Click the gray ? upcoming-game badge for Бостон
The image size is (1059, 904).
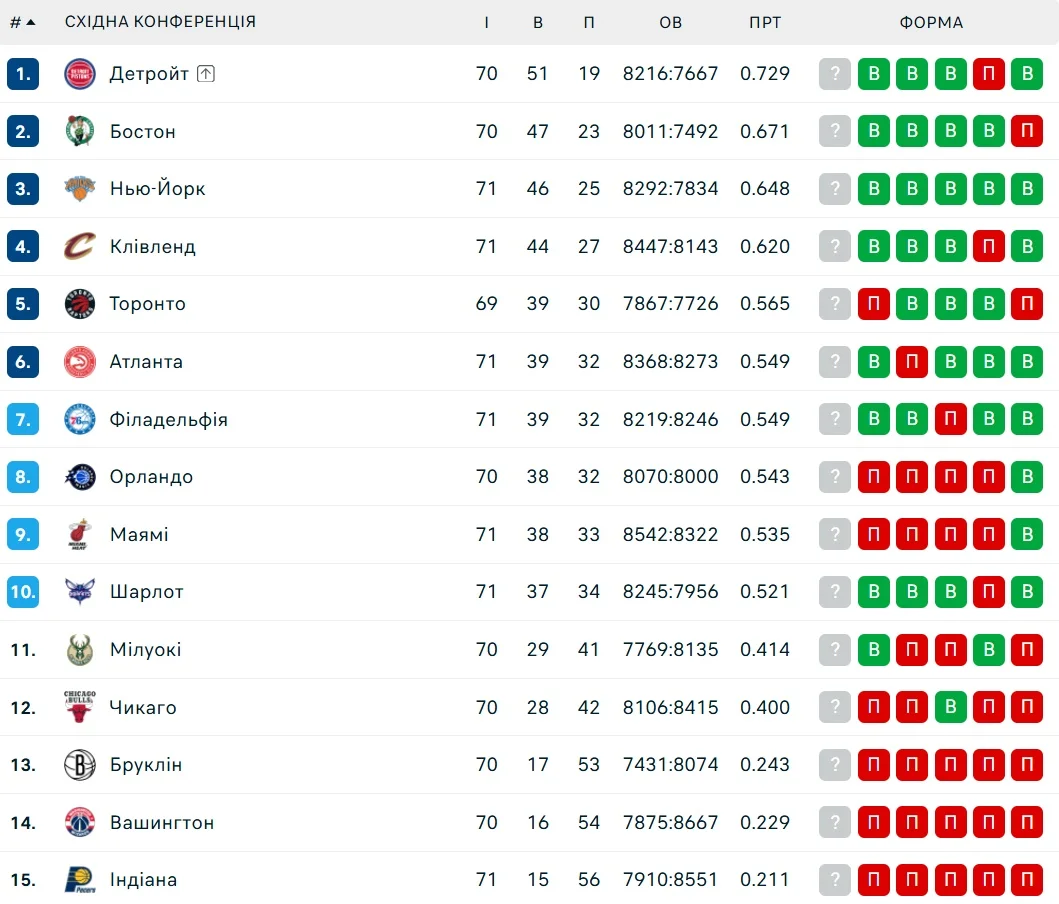835,131
